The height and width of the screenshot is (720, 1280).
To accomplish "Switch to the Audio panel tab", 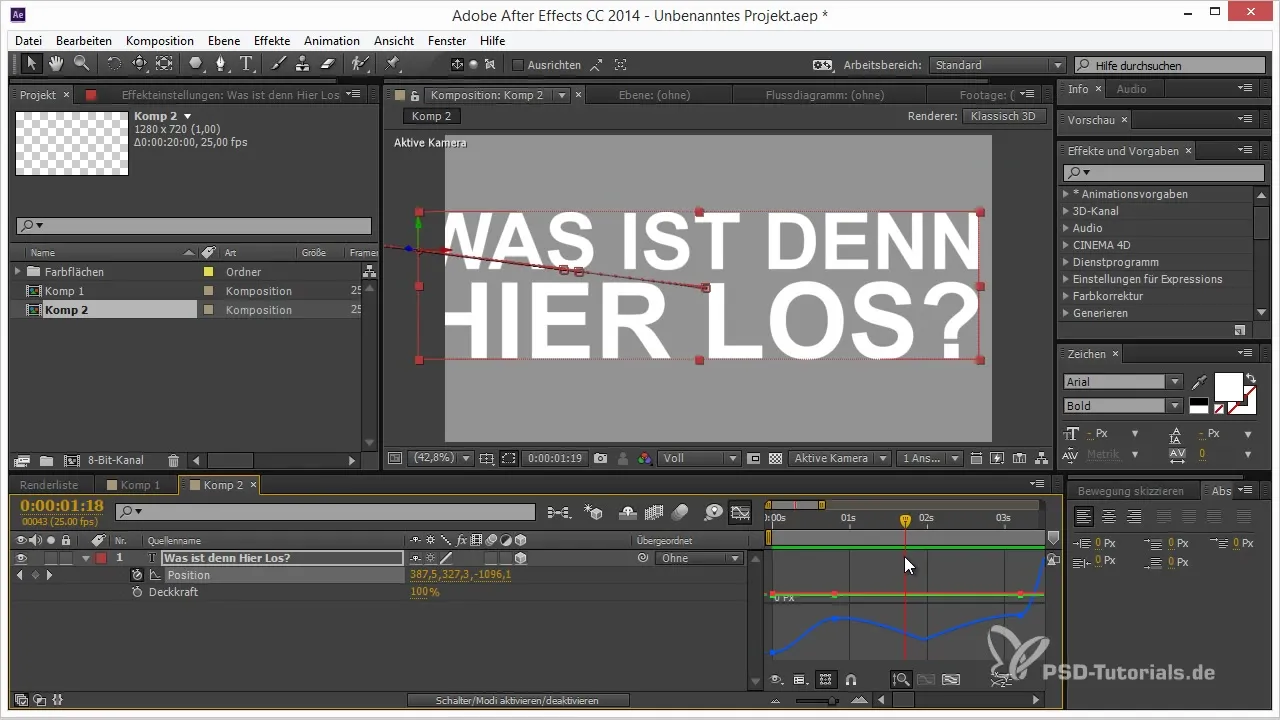I will tap(1131, 89).
